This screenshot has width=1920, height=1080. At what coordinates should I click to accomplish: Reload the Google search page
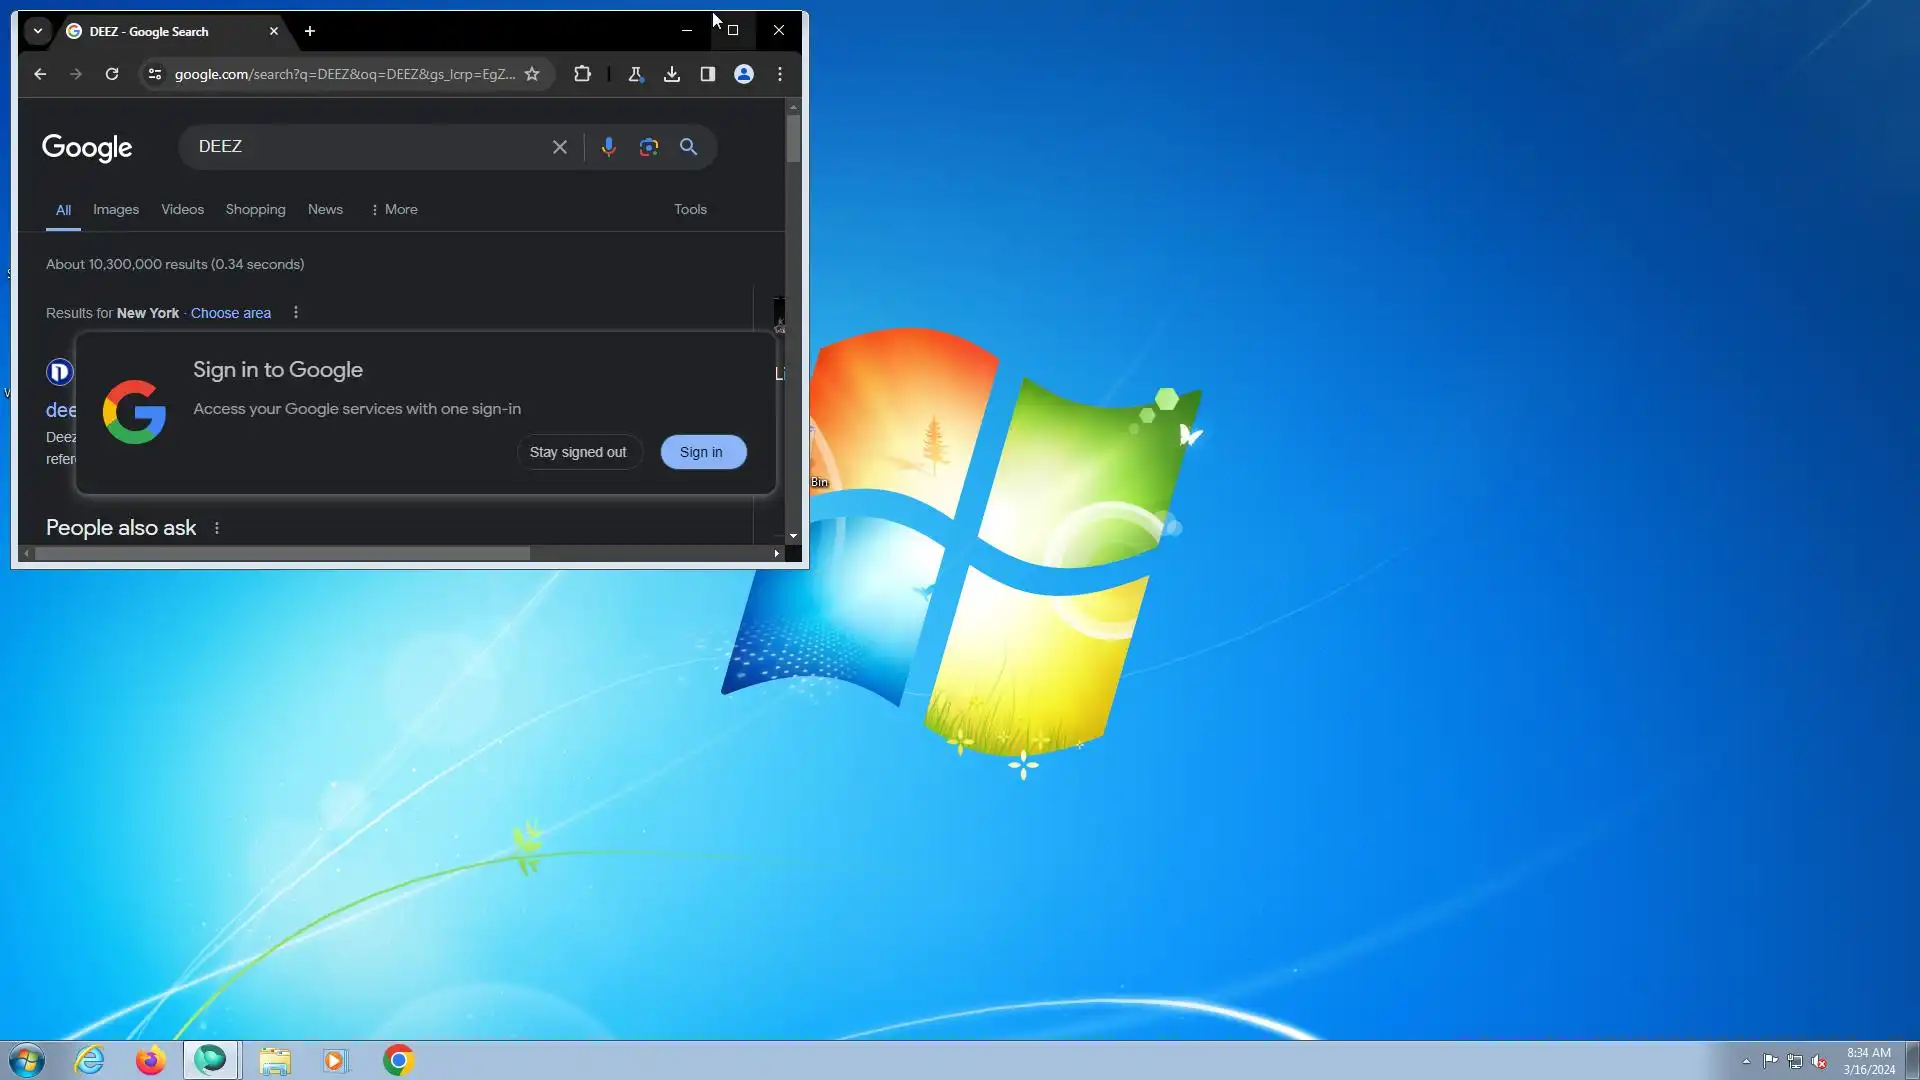112,74
